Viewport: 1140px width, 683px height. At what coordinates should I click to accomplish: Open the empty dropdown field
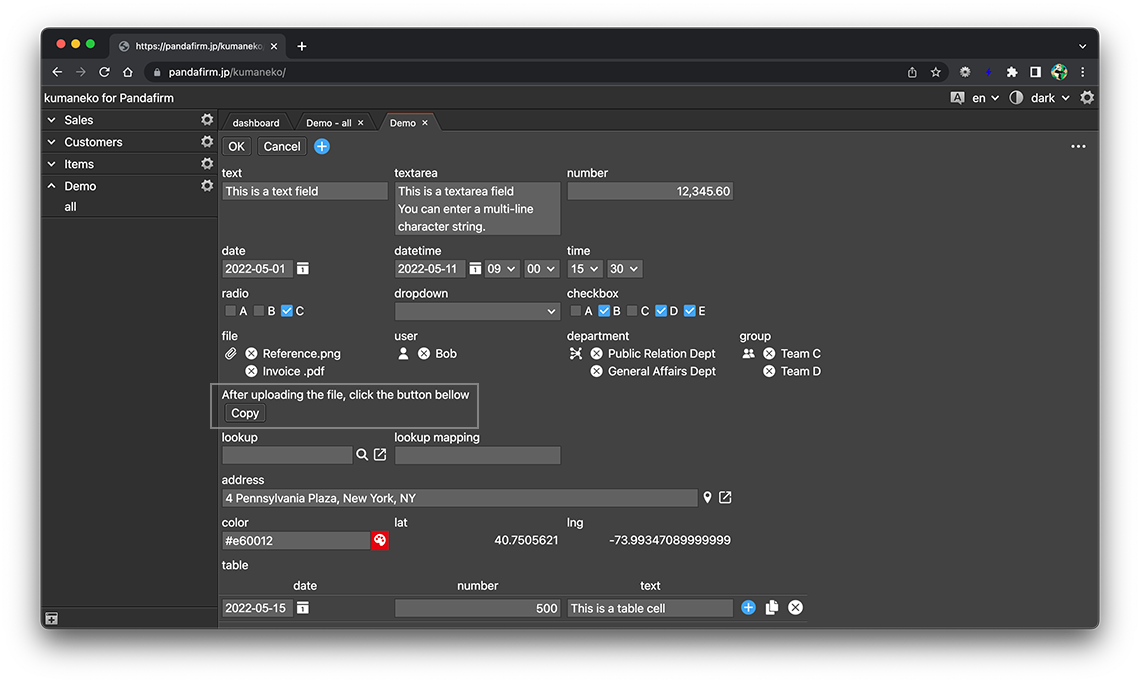click(477, 312)
